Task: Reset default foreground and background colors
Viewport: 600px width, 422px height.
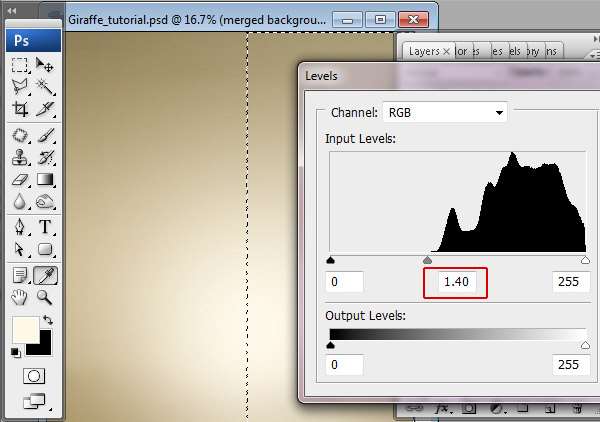Action: (16, 353)
